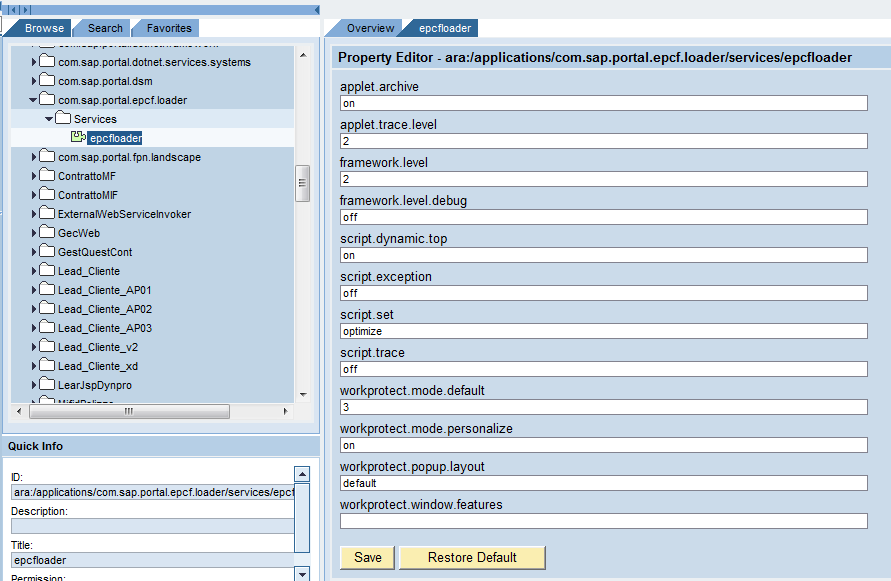This screenshot has width=891, height=581.
Task: Click the workprotect.mode.personalize input field
Action: pyautogui.click(x=603, y=445)
